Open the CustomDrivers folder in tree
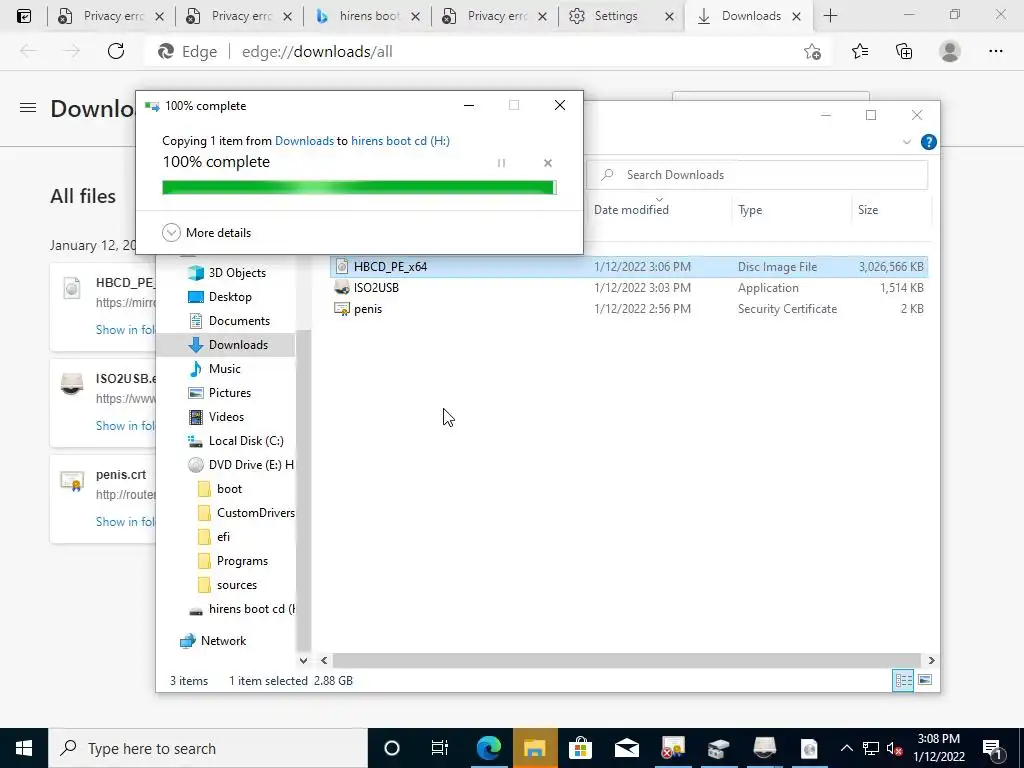The width and height of the screenshot is (1024, 768). point(246,513)
